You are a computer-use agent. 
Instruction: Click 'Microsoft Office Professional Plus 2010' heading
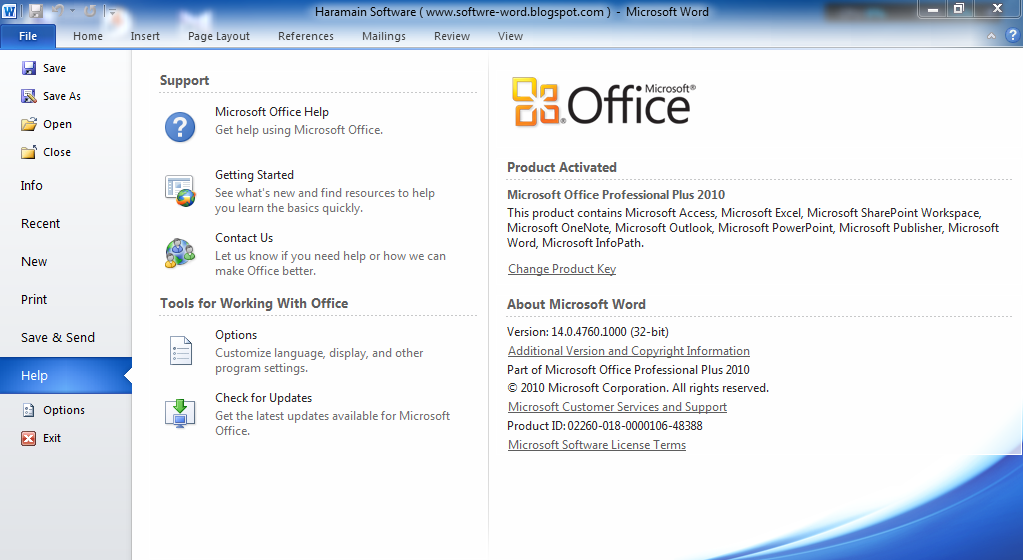coord(616,194)
